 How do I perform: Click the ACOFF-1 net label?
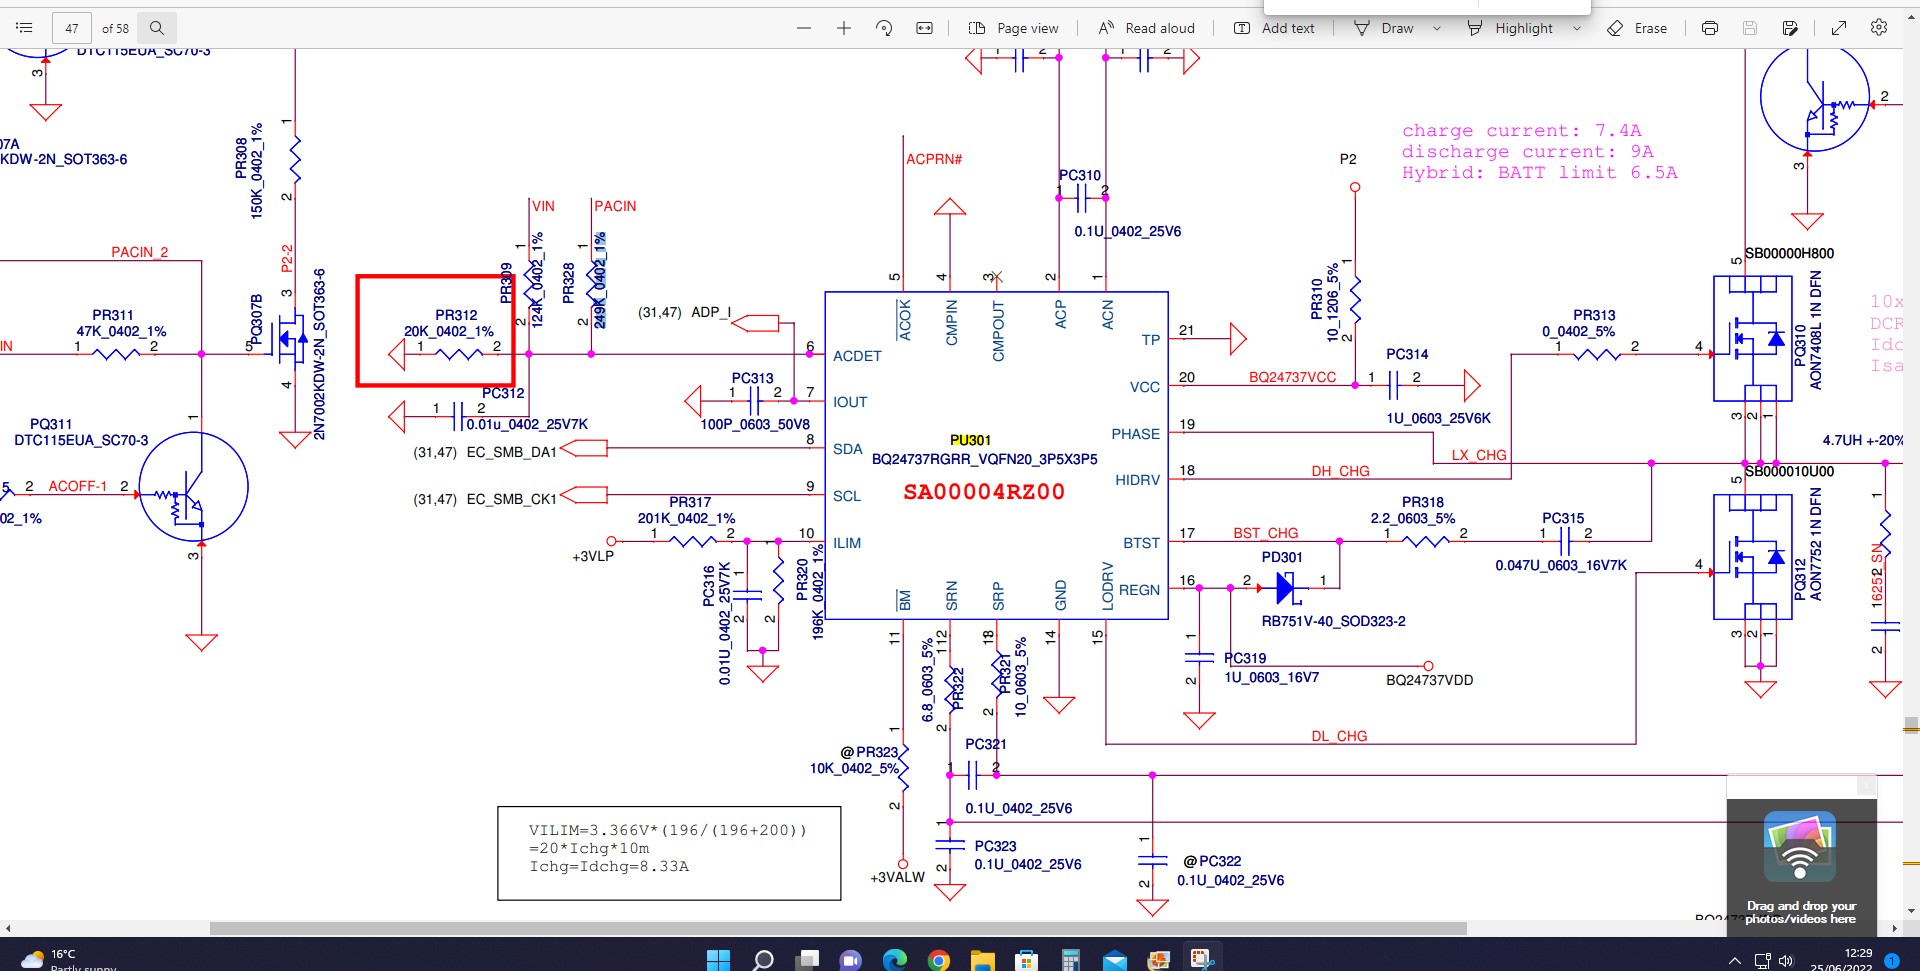77,486
